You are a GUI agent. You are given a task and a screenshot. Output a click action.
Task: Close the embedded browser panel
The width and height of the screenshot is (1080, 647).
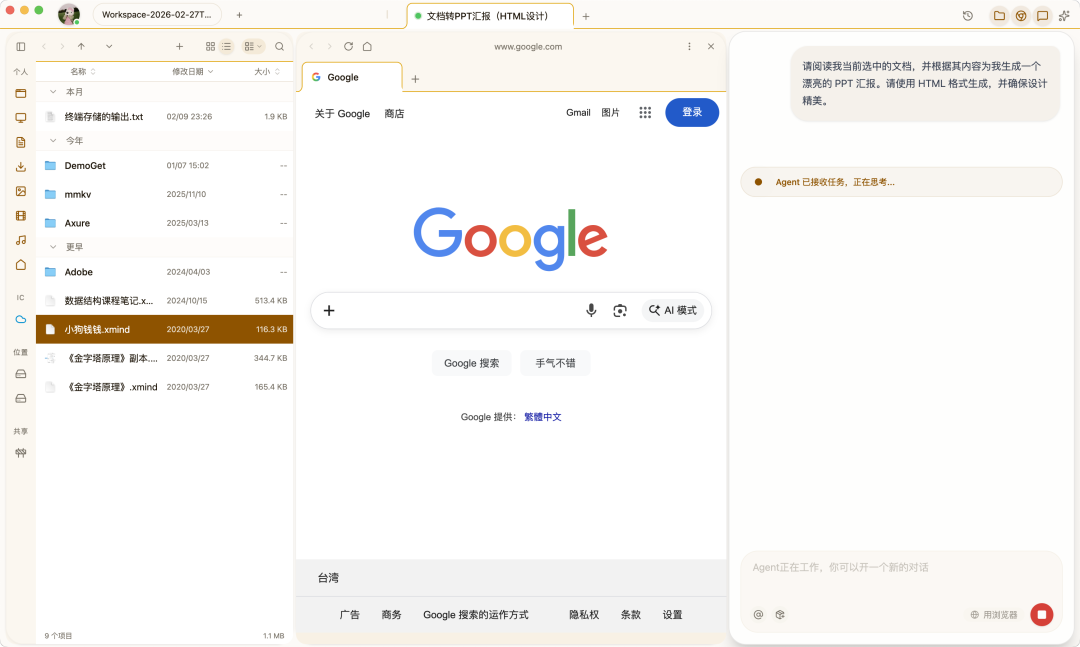711,46
